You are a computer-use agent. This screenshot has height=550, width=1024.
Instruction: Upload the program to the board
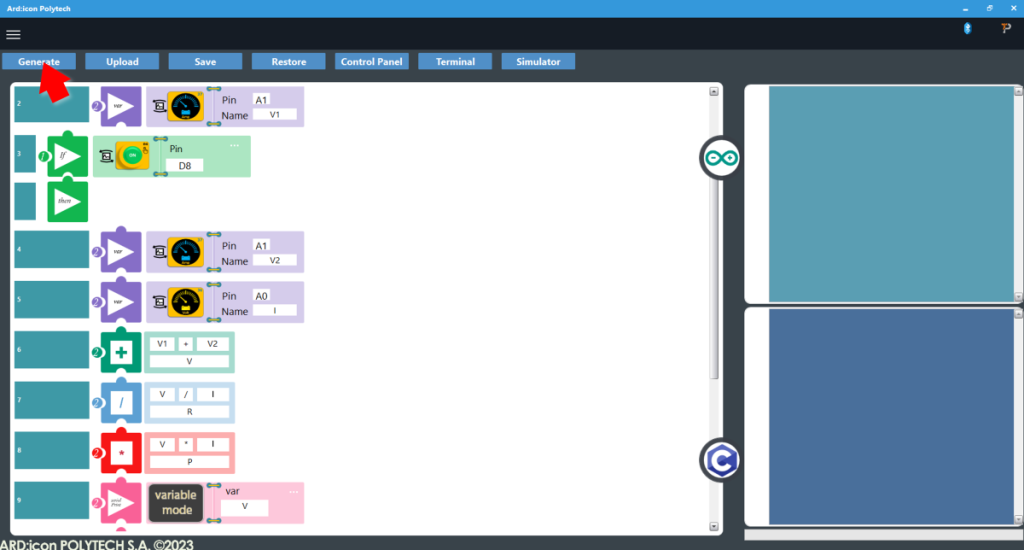122,61
